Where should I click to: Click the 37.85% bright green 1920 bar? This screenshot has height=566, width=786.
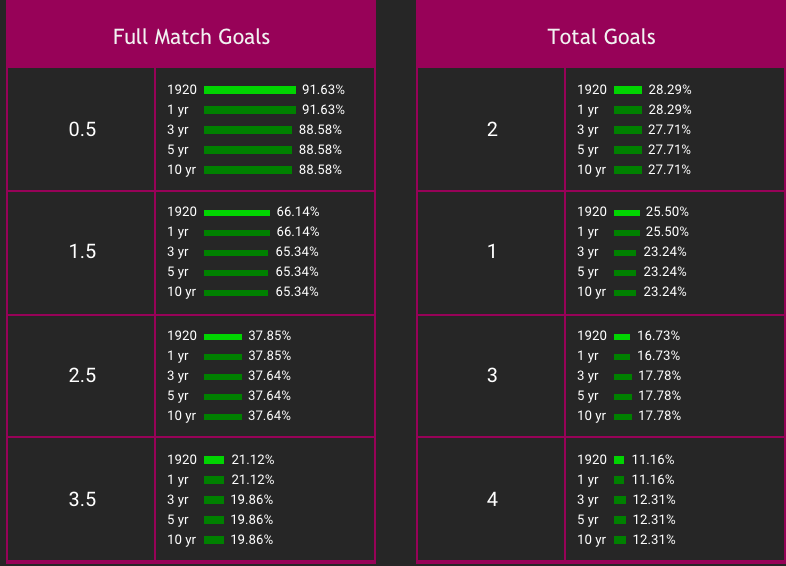point(223,336)
